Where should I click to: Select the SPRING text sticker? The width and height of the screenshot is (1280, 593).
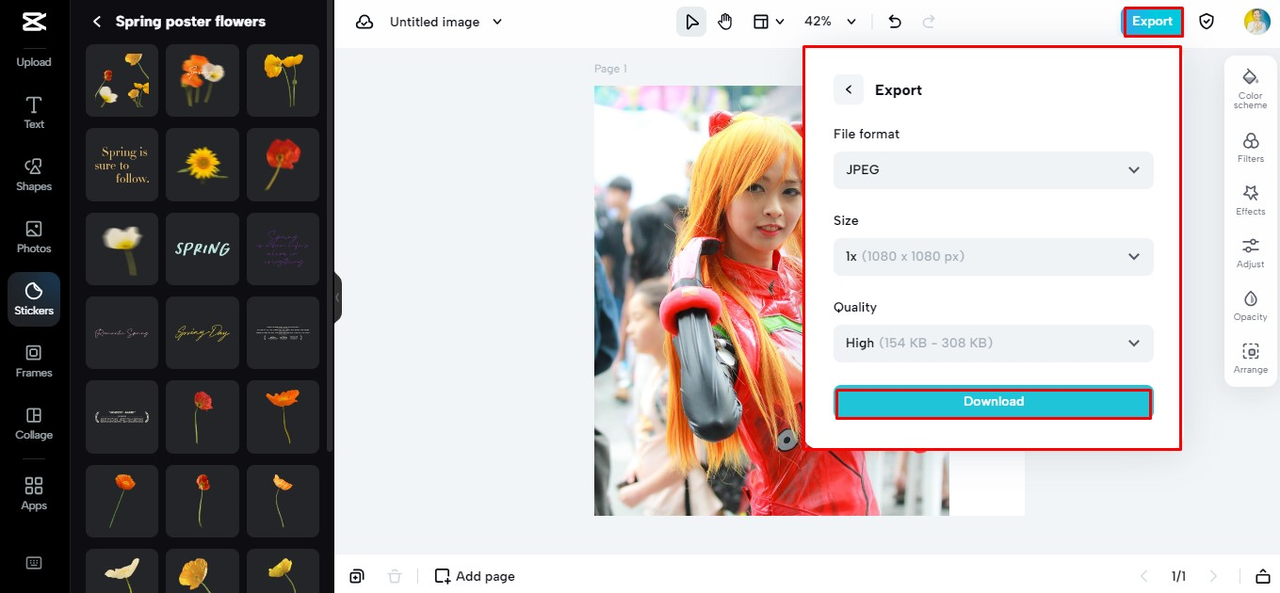pos(202,249)
